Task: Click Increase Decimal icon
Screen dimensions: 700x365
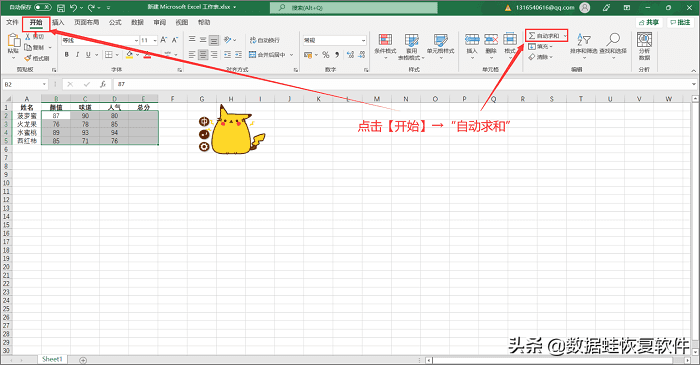Action: [x=350, y=54]
